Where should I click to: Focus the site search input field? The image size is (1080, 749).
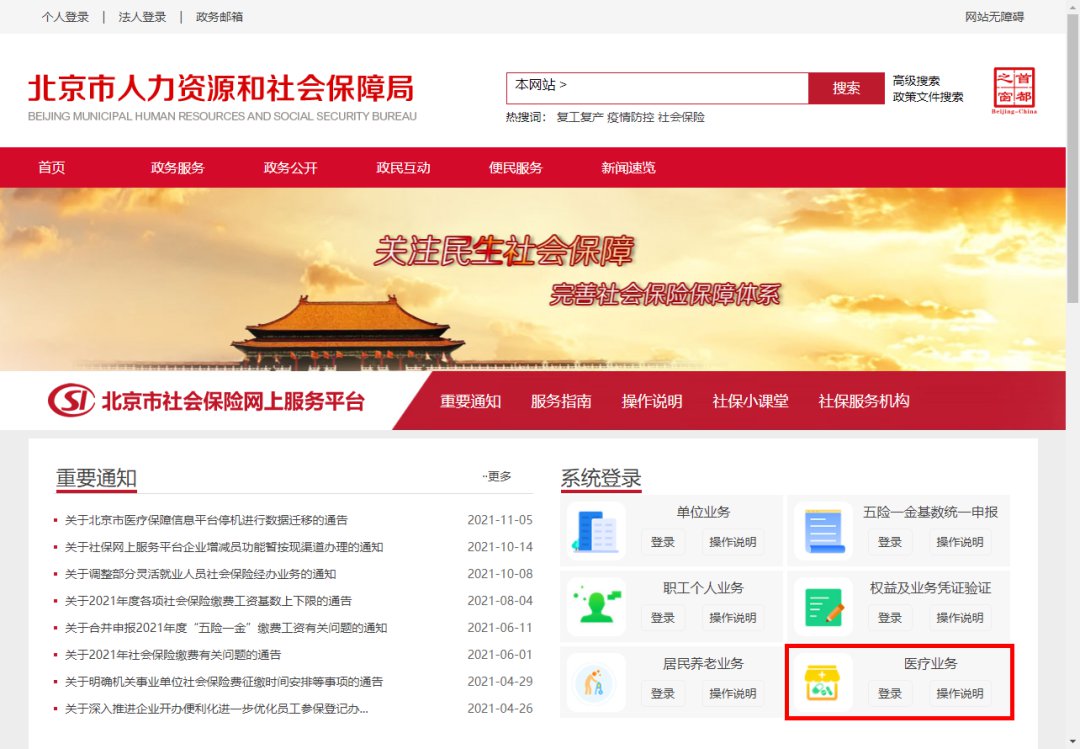coord(657,88)
